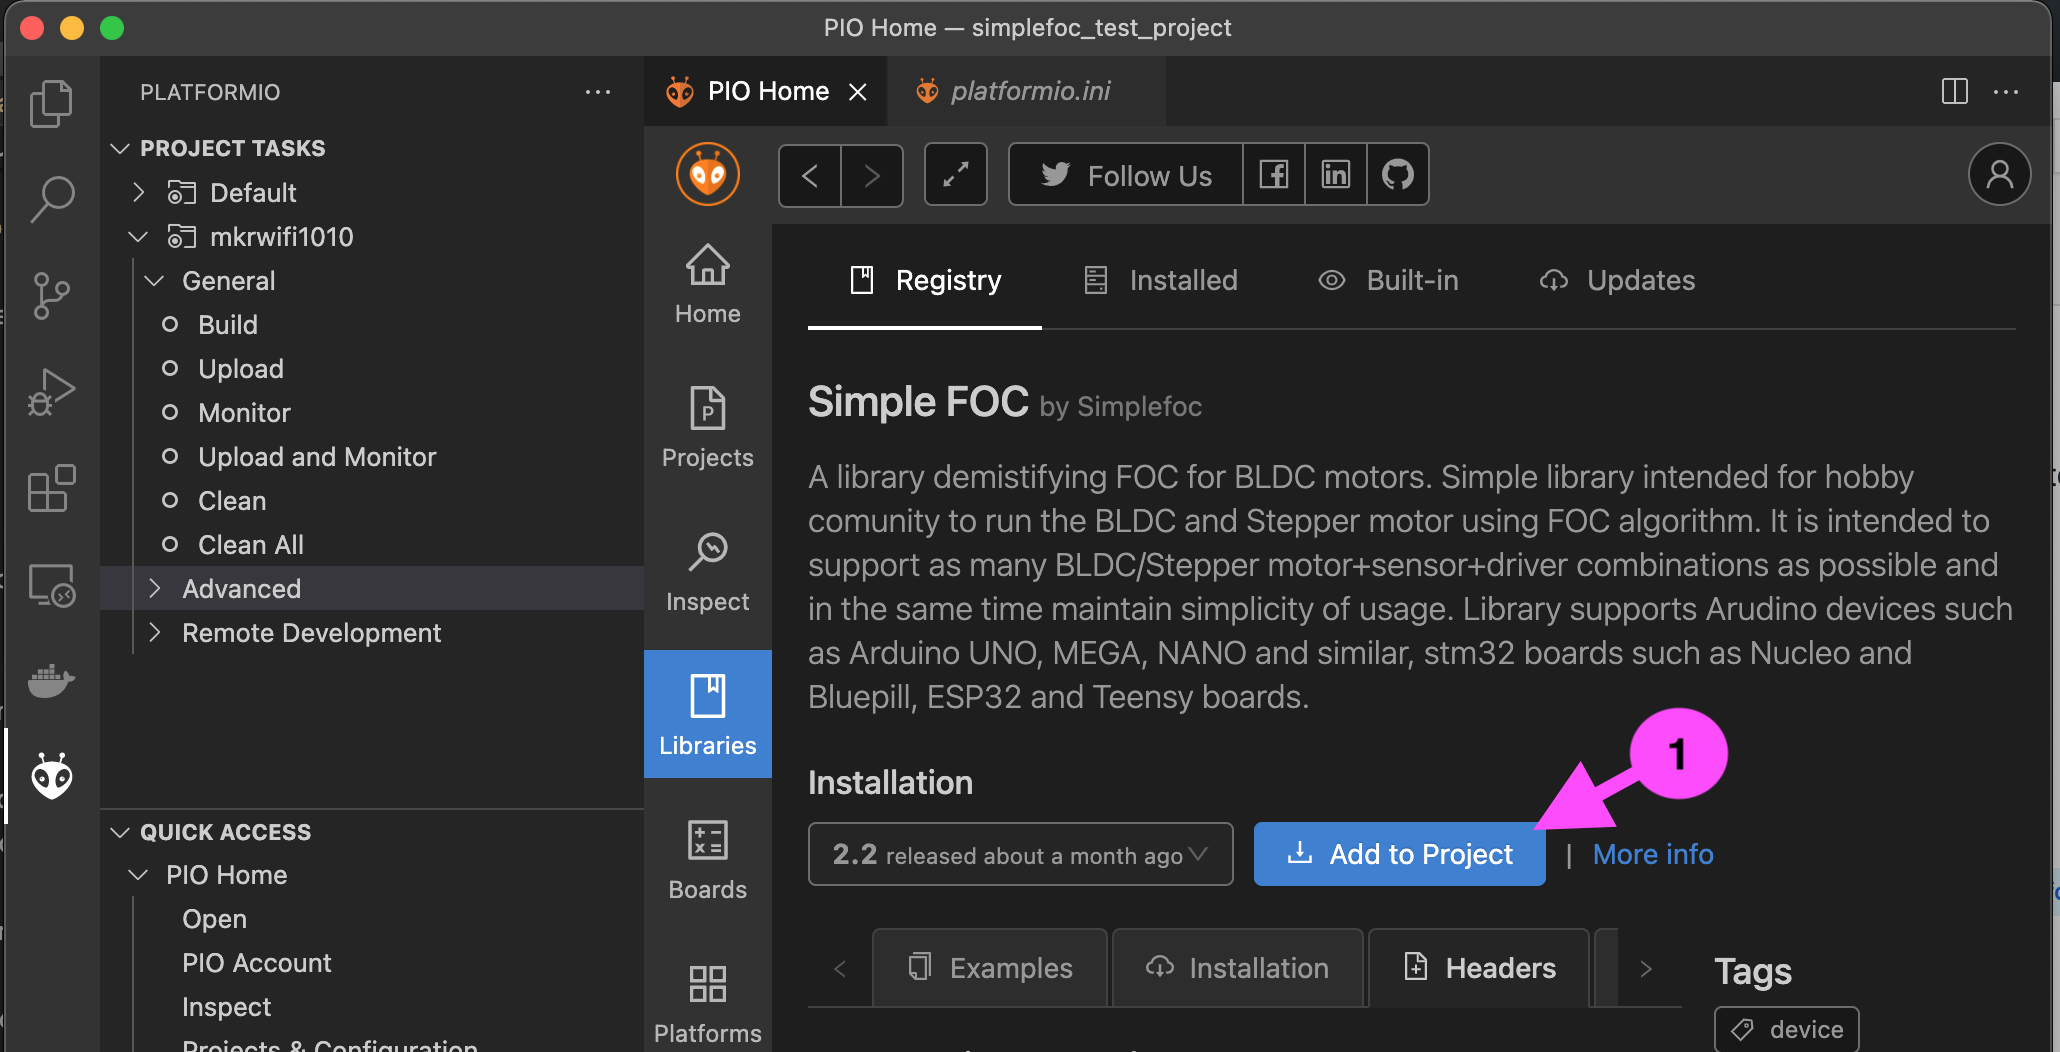The width and height of the screenshot is (2060, 1052).
Task: Open Platforms in PIO sidebar
Action: point(707,1004)
